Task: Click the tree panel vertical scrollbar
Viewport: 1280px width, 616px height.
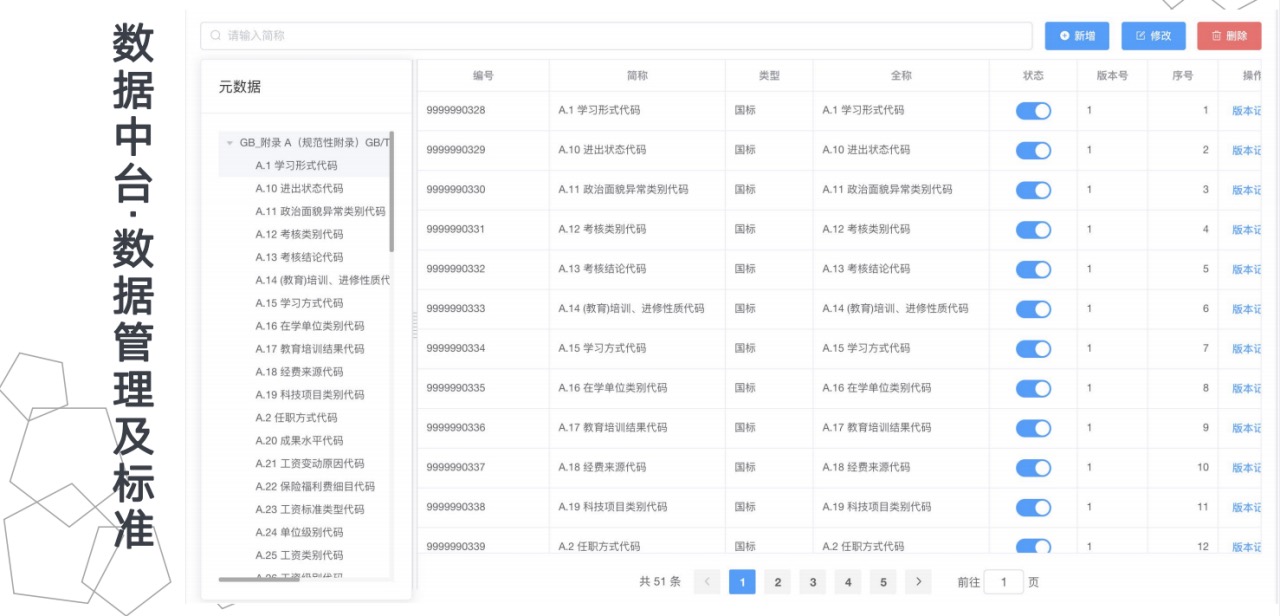Action: tap(392, 192)
